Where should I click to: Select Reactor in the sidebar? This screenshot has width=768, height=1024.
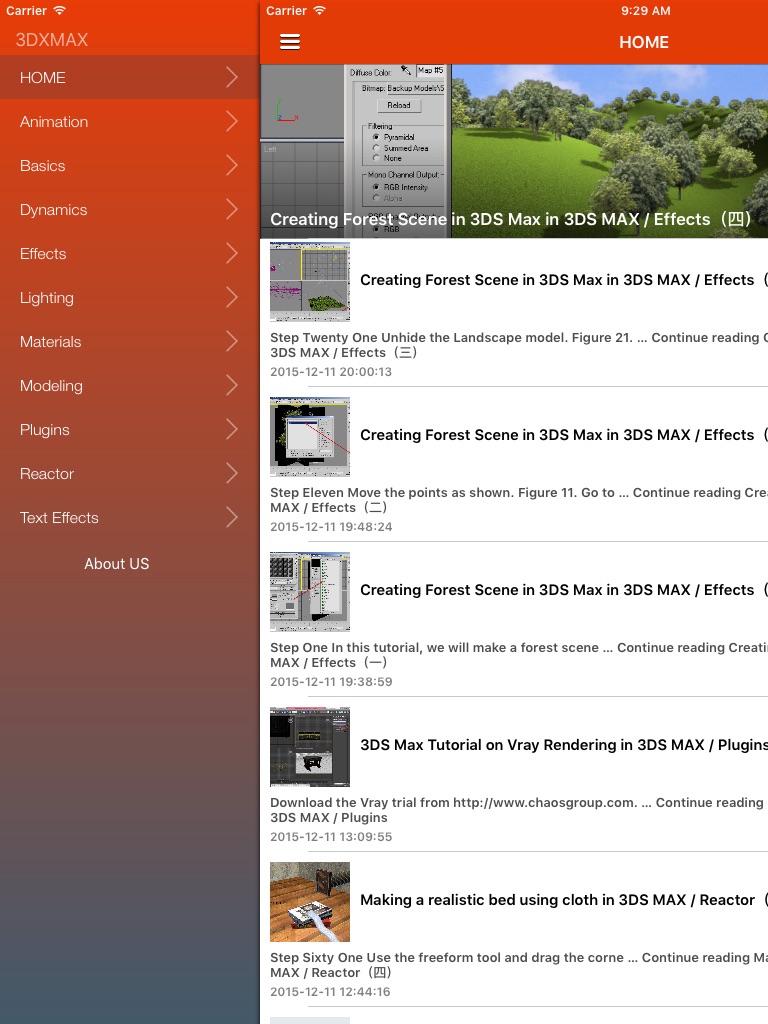[x=47, y=474]
